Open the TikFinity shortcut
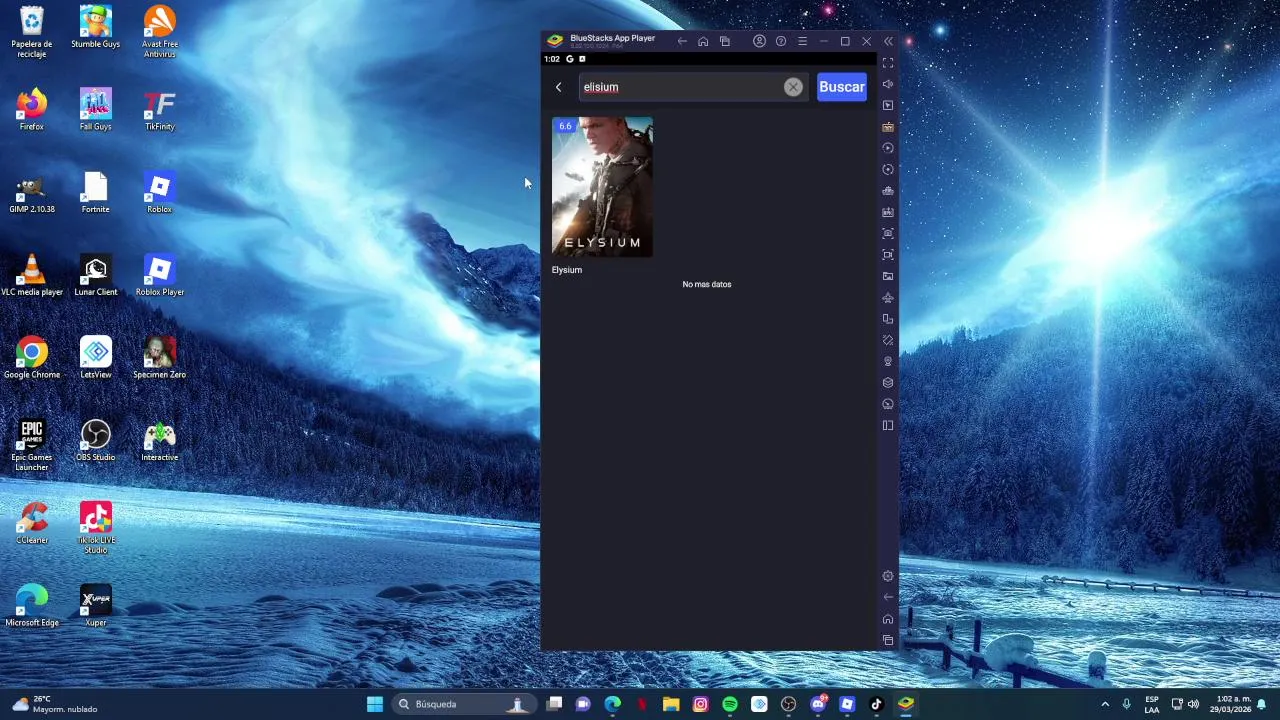 [160, 110]
